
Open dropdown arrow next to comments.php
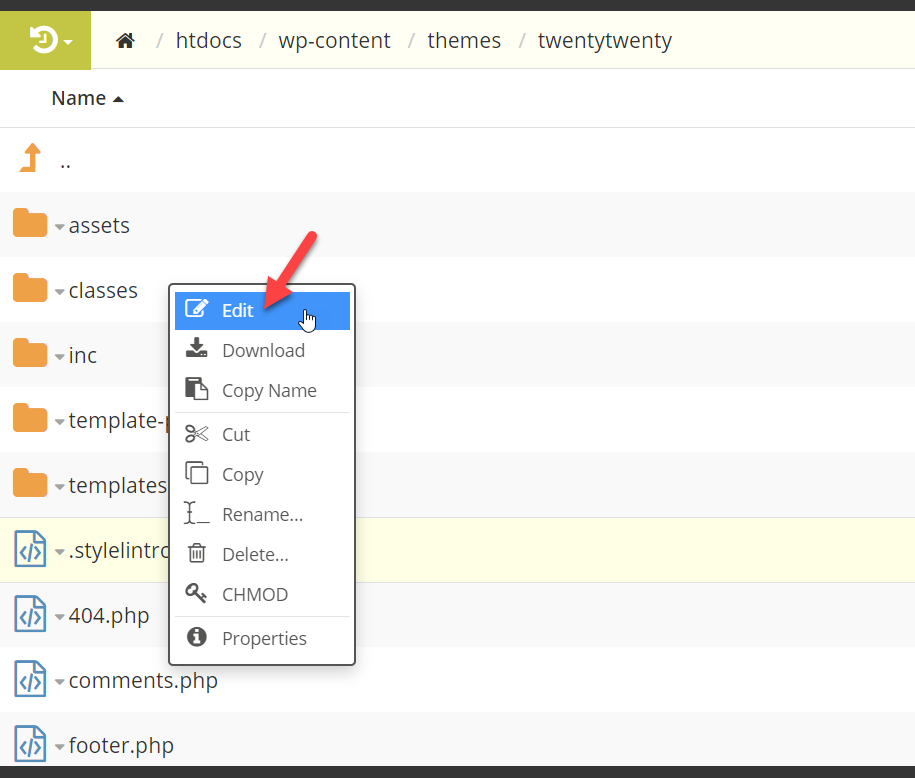click(60, 681)
